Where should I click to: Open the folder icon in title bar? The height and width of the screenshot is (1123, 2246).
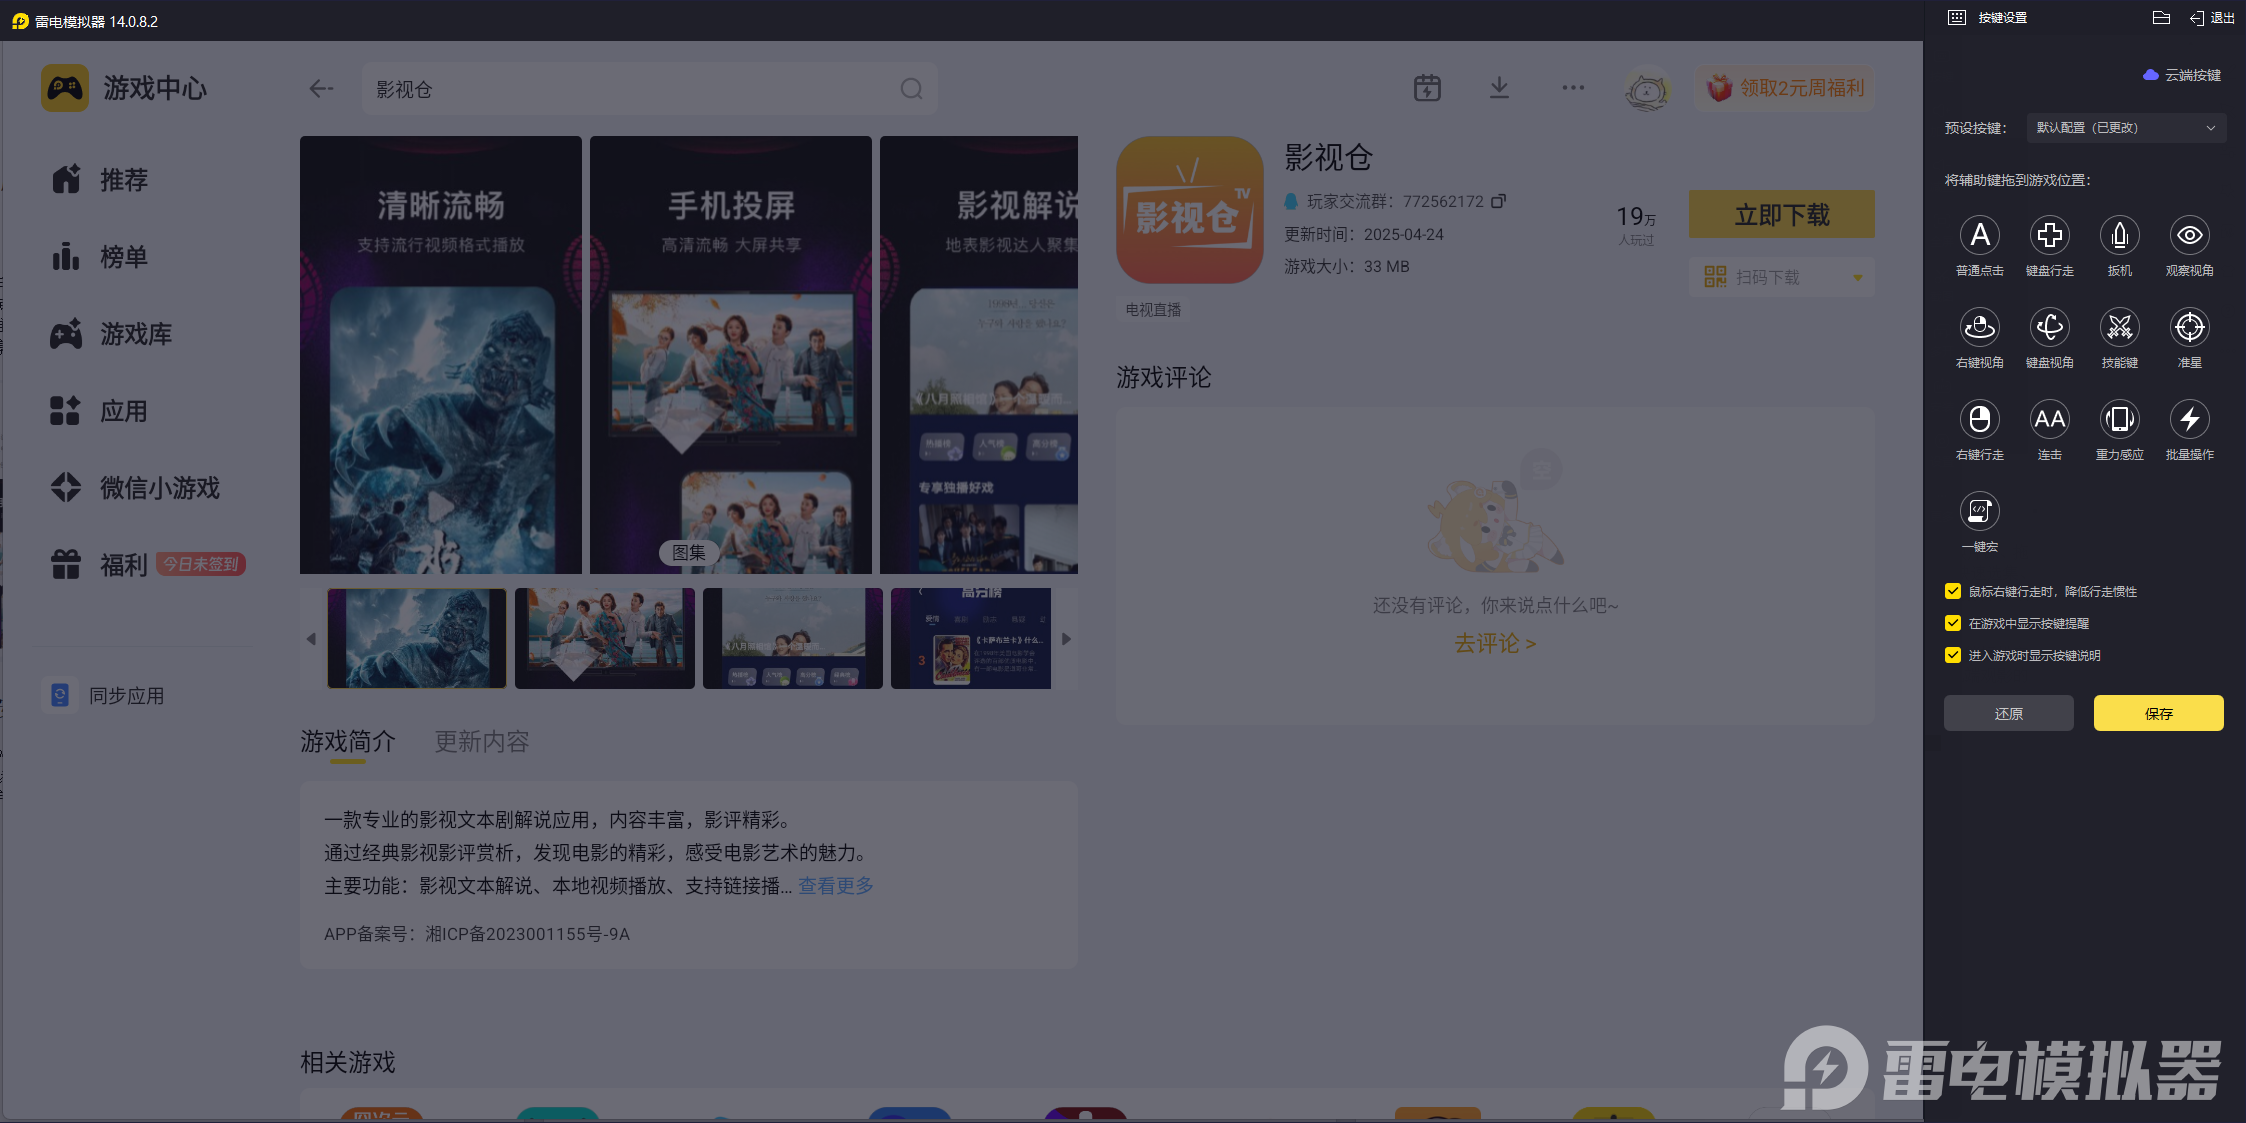pos(2161,18)
